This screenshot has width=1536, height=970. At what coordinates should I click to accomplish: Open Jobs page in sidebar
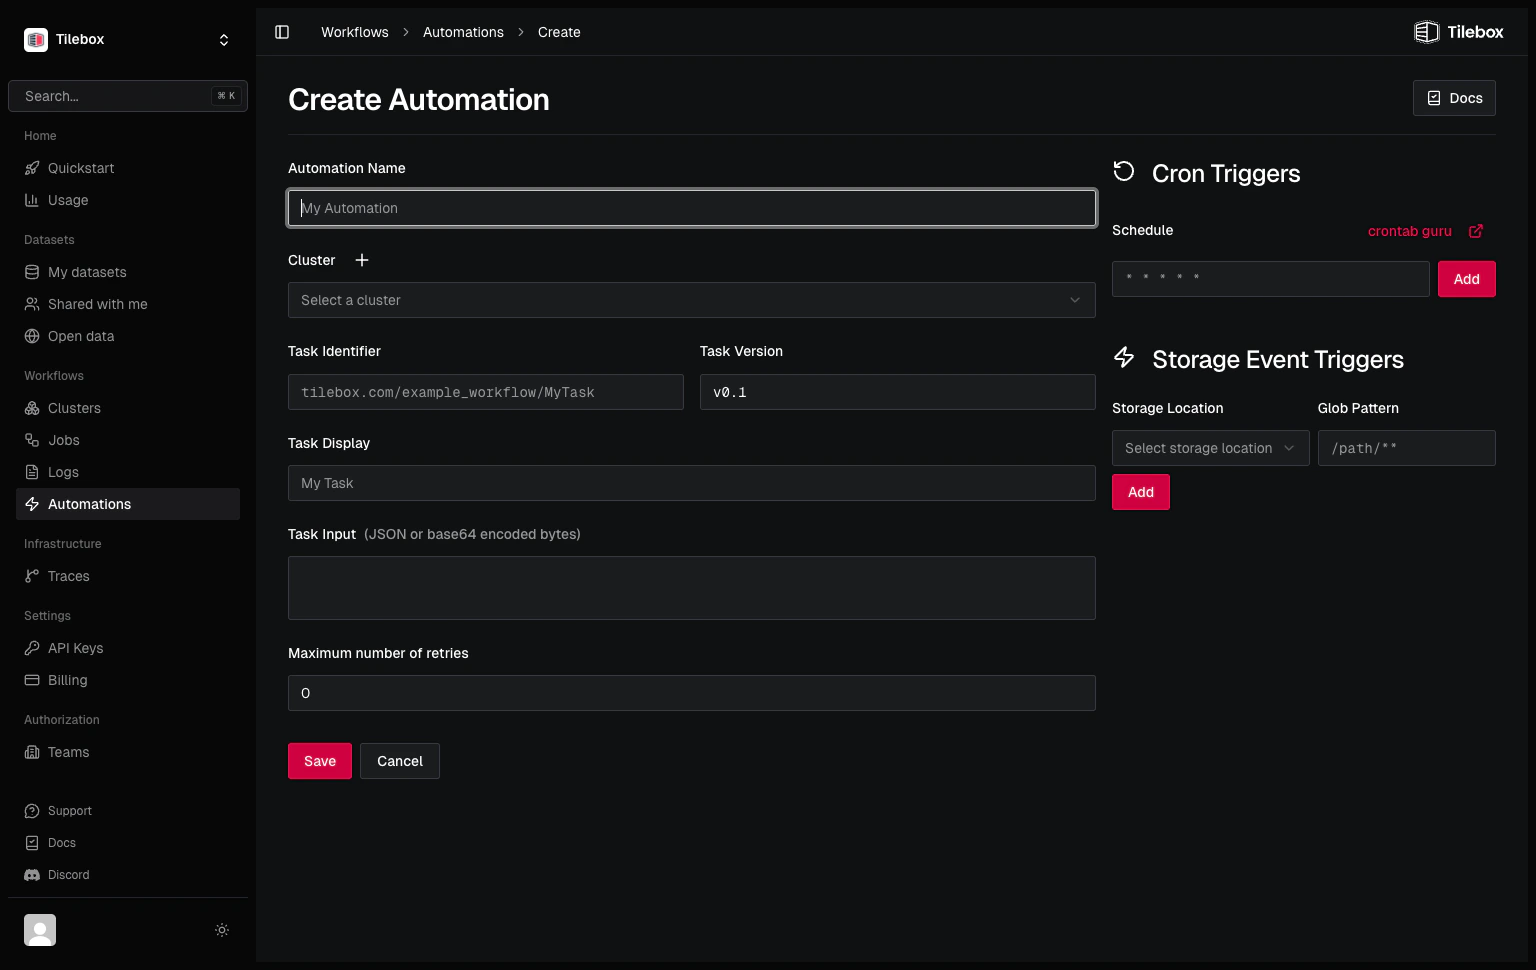pyautogui.click(x=128, y=440)
